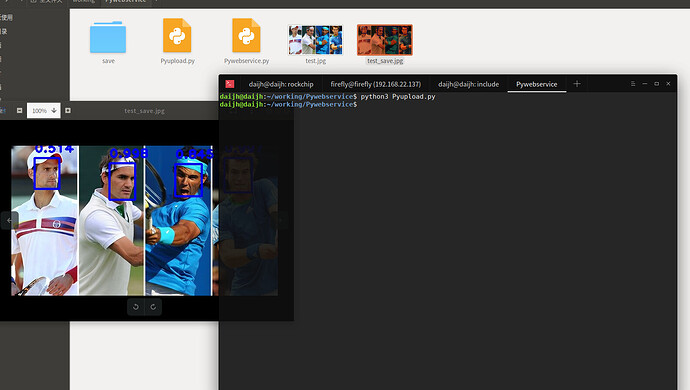Screen dimensions: 690x390
Task: Open the terminal hamburger menu
Action: click(633, 84)
